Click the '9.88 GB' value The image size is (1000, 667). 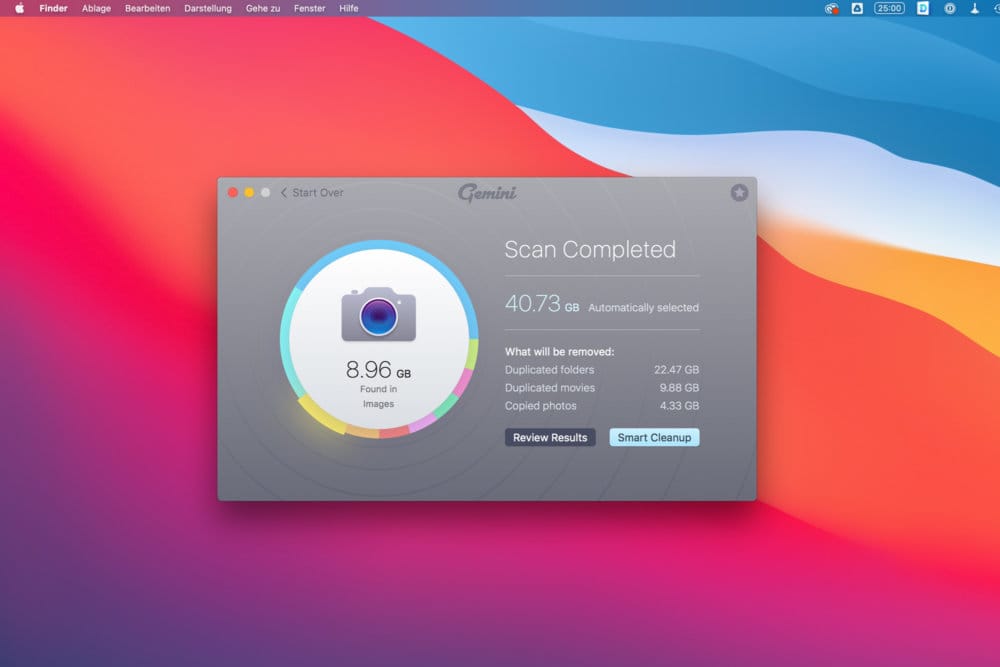coord(679,388)
